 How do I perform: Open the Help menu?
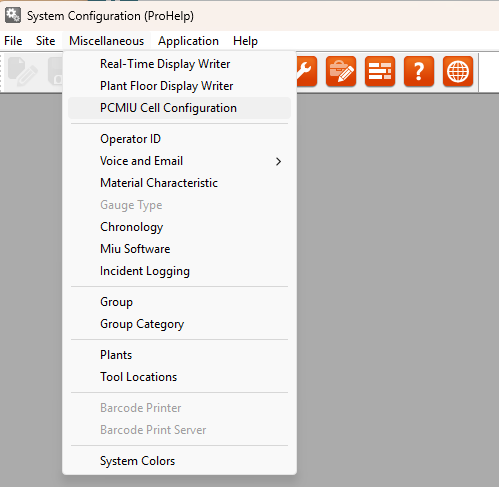coord(245,41)
